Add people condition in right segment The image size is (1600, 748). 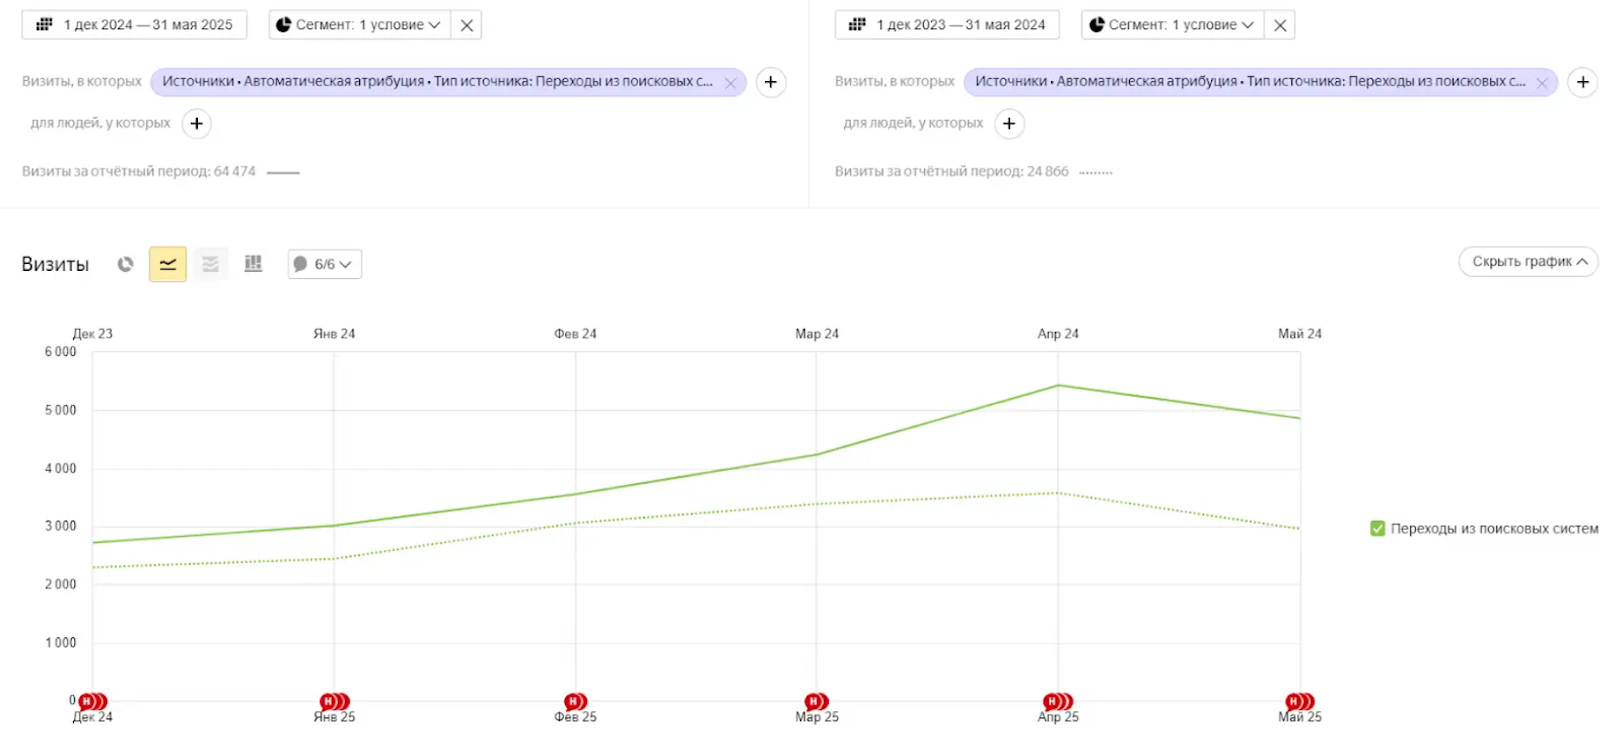[1009, 123]
